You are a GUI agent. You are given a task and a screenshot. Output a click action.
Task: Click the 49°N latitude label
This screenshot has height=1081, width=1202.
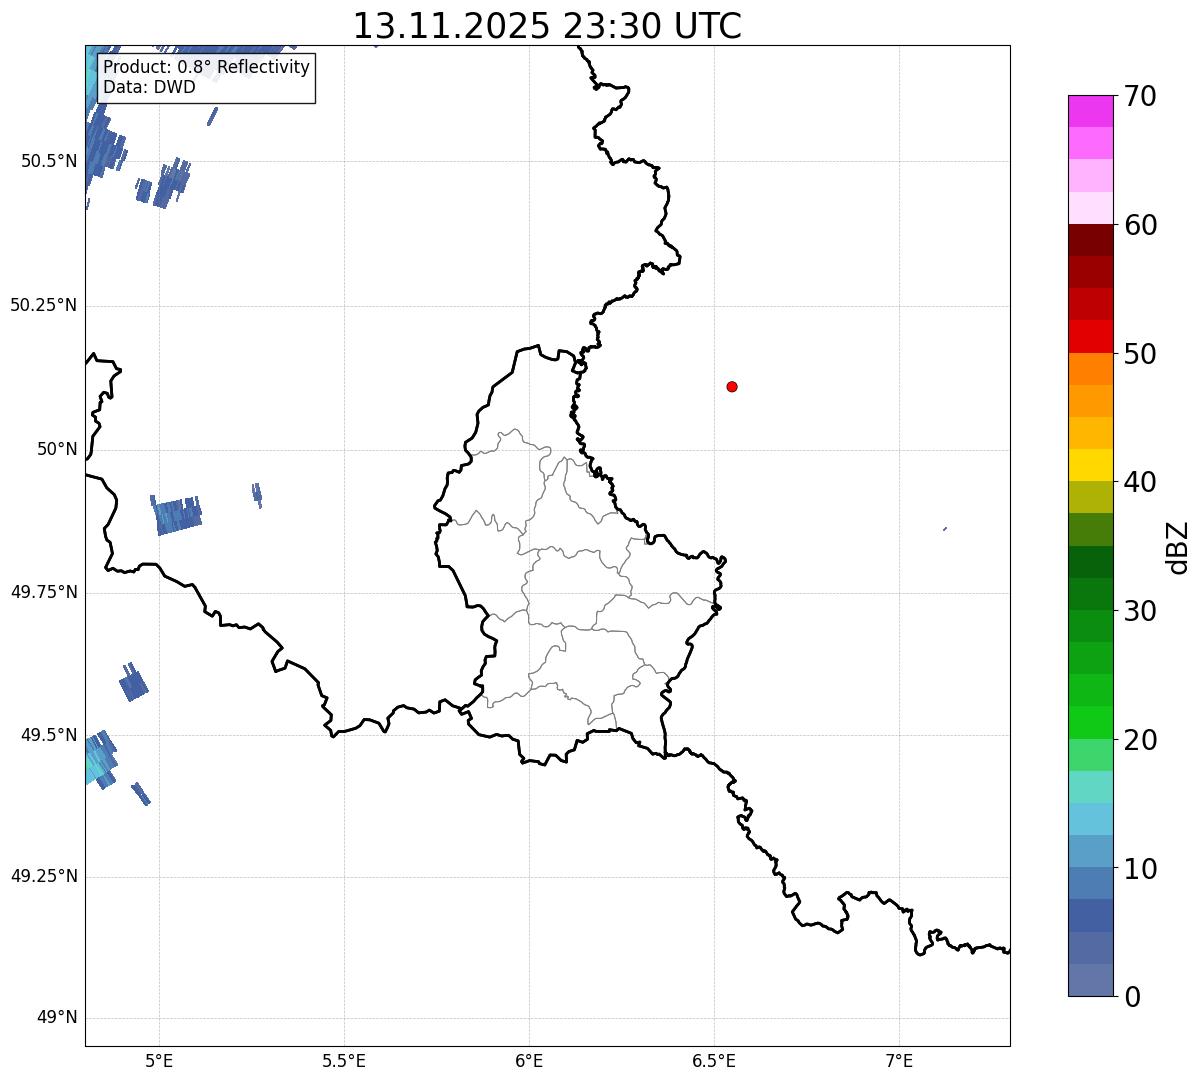click(x=57, y=1018)
